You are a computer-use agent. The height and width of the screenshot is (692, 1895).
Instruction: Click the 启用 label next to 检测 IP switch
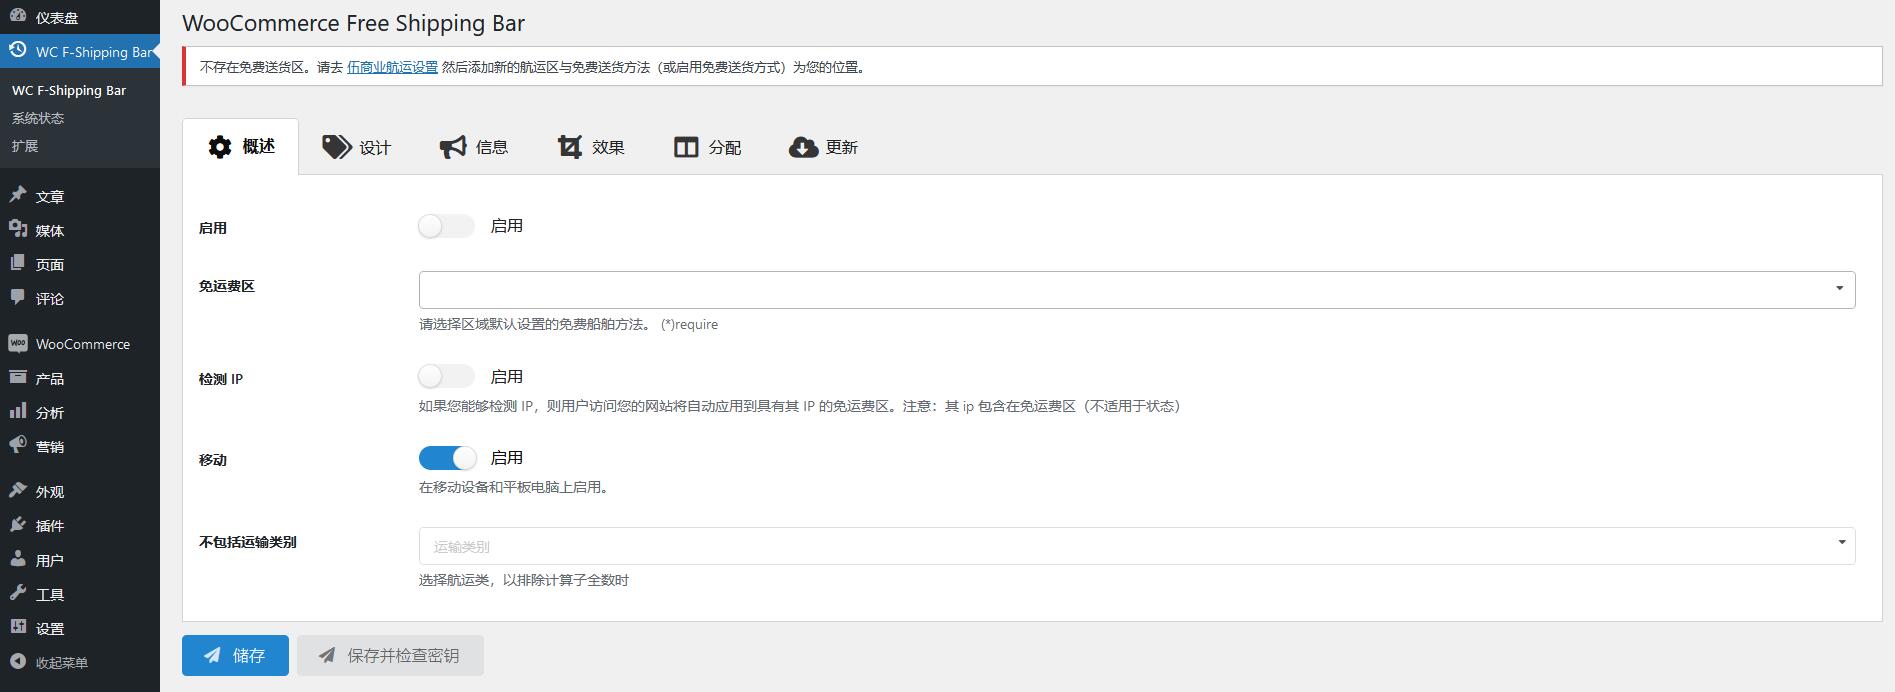pos(507,377)
